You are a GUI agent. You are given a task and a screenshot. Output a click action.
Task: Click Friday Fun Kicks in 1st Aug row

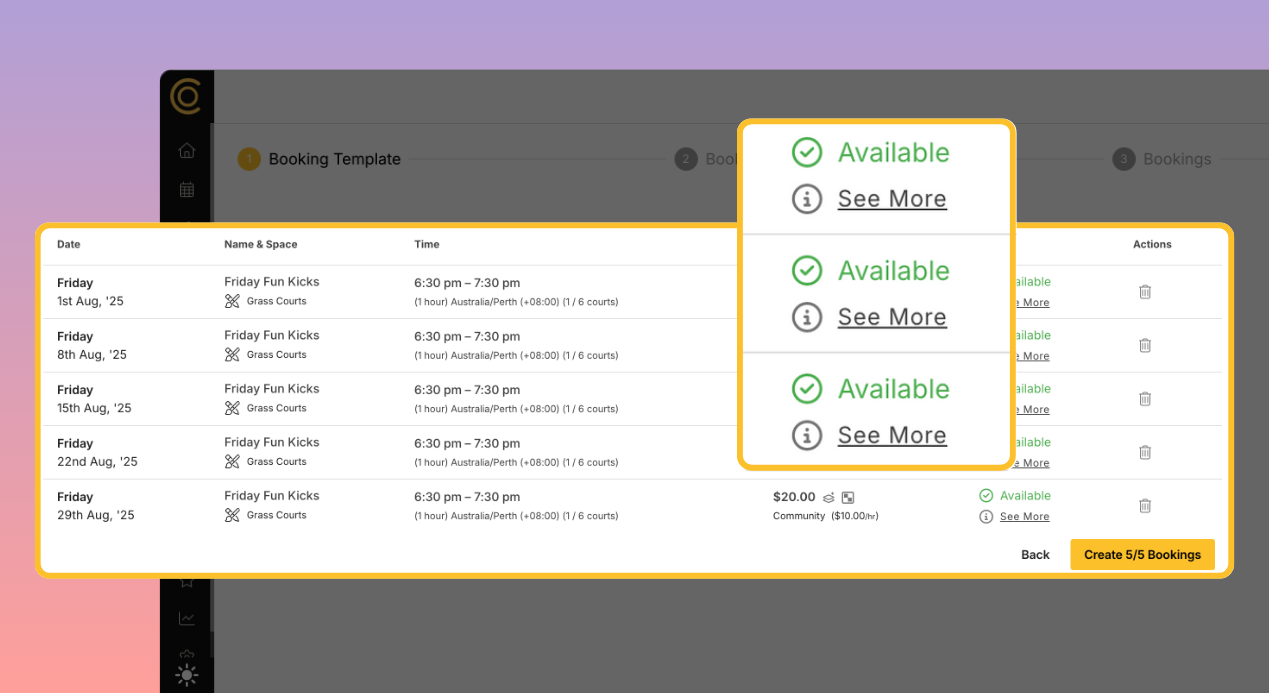click(x=272, y=282)
